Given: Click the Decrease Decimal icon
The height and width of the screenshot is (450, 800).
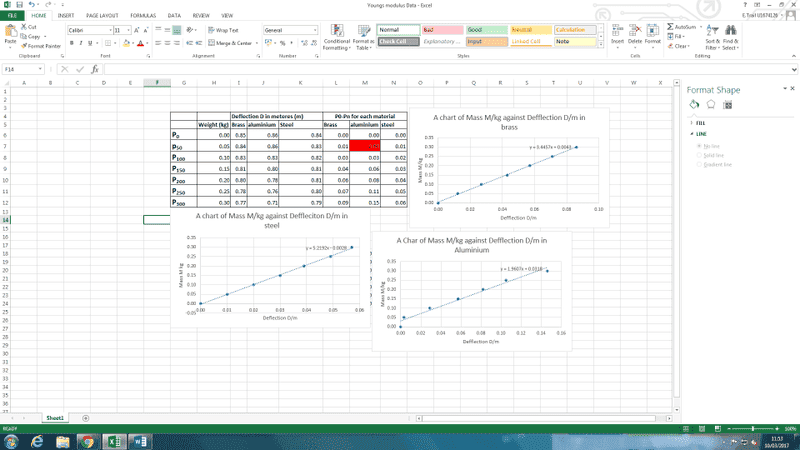Looking at the screenshot, I should point(314,43).
